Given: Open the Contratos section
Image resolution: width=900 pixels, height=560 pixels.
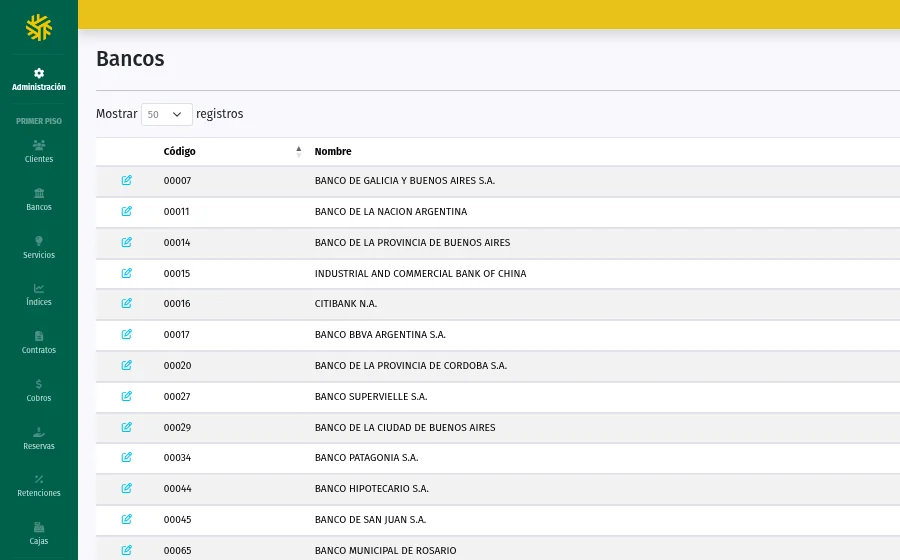Looking at the screenshot, I should coord(38,343).
